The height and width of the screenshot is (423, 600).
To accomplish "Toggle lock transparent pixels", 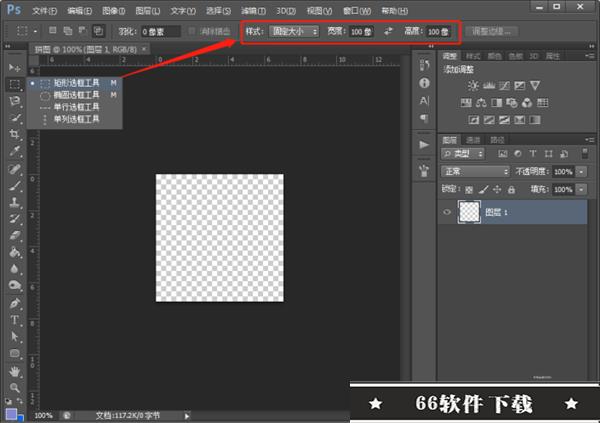I will point(469,189).
